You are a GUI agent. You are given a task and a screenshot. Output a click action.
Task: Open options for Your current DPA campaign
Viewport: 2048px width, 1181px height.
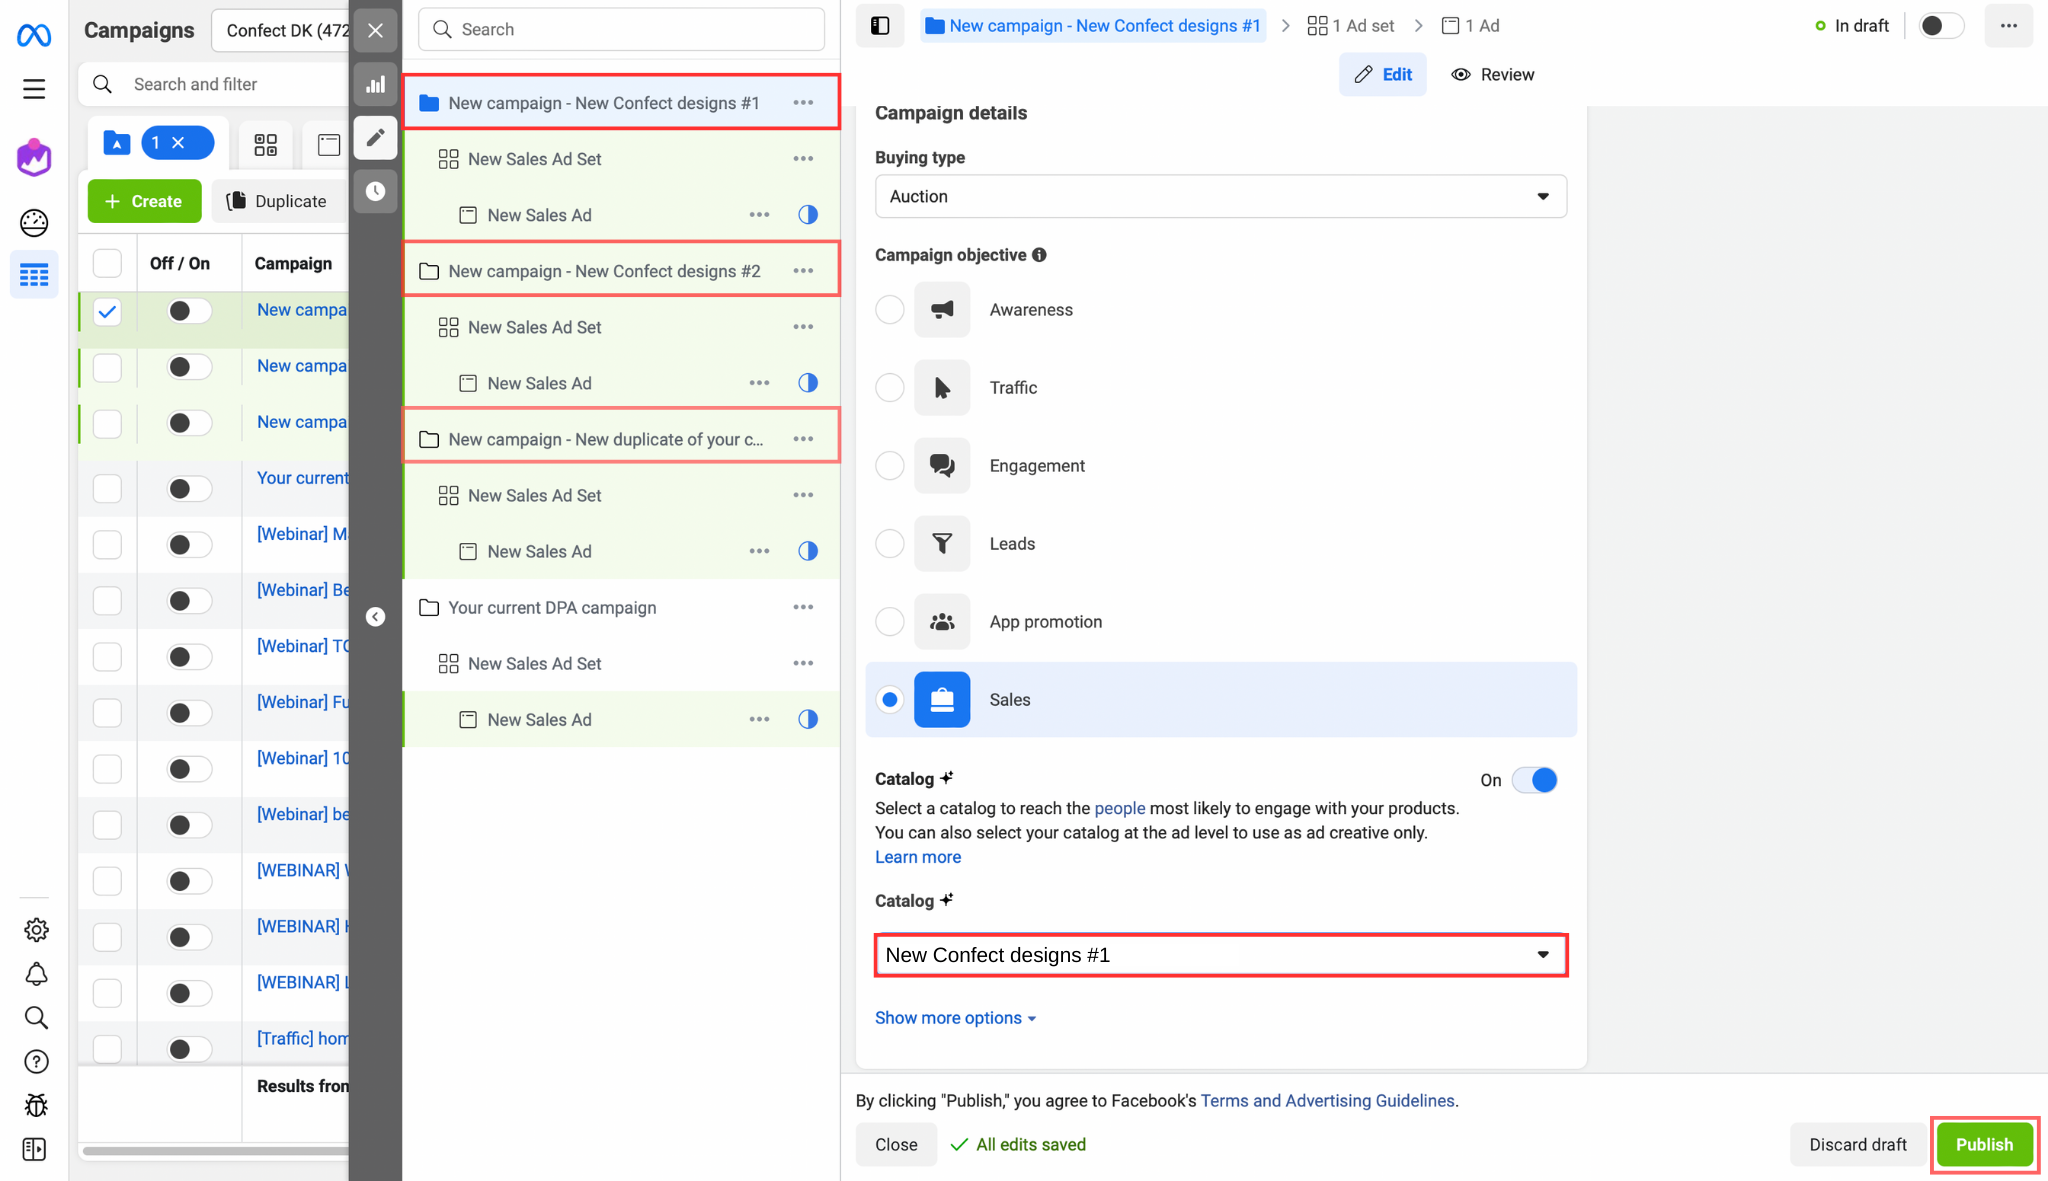[x=803, y=607]
